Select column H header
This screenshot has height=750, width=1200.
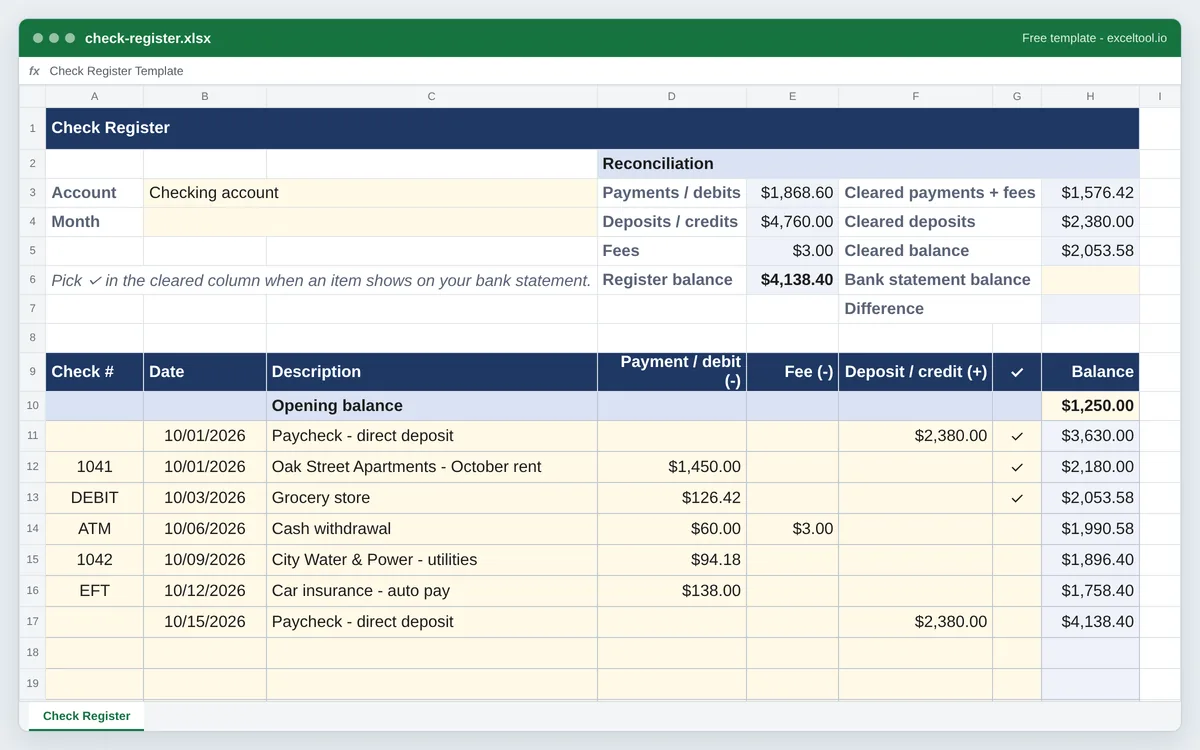pyautogui.click(x=1090, y=97)
